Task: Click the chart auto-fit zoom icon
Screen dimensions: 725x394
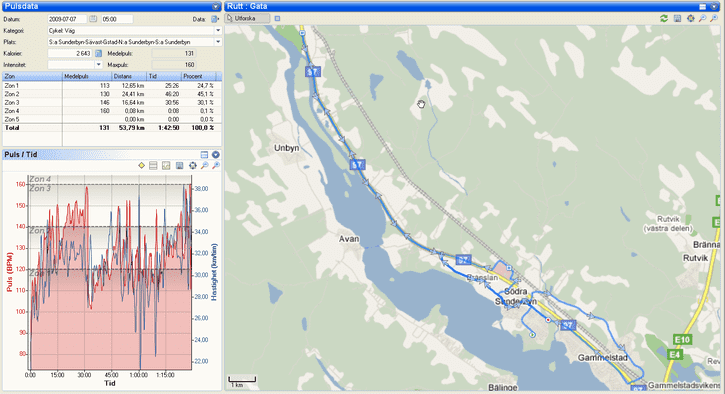Action: [192, 166]
